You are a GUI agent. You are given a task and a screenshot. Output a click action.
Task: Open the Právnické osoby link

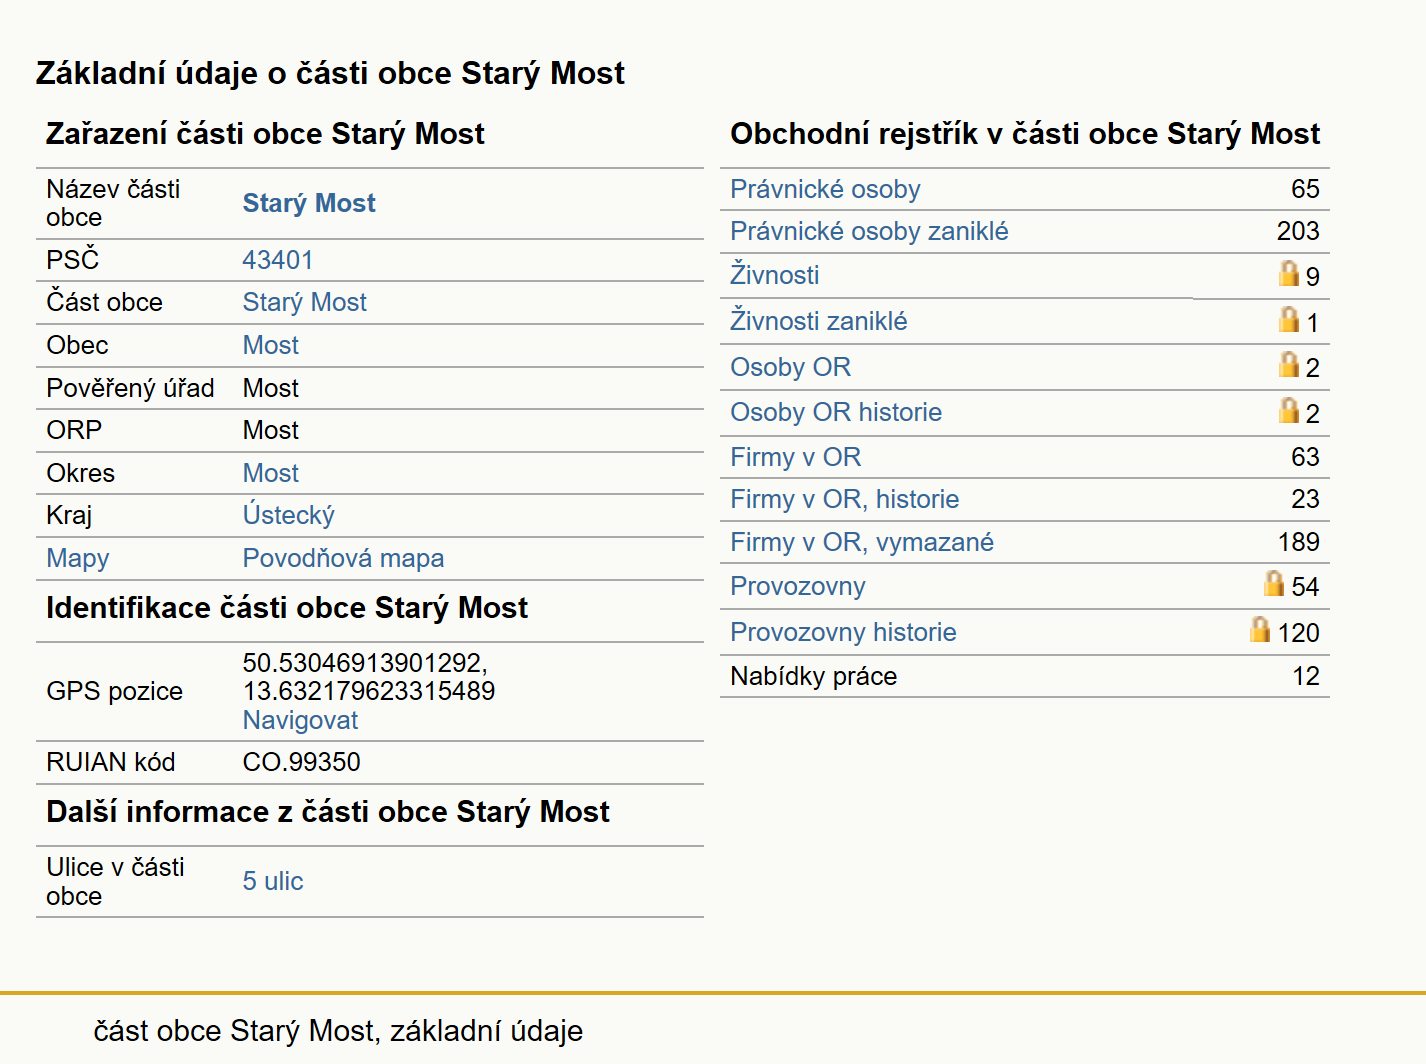(825, 189)
